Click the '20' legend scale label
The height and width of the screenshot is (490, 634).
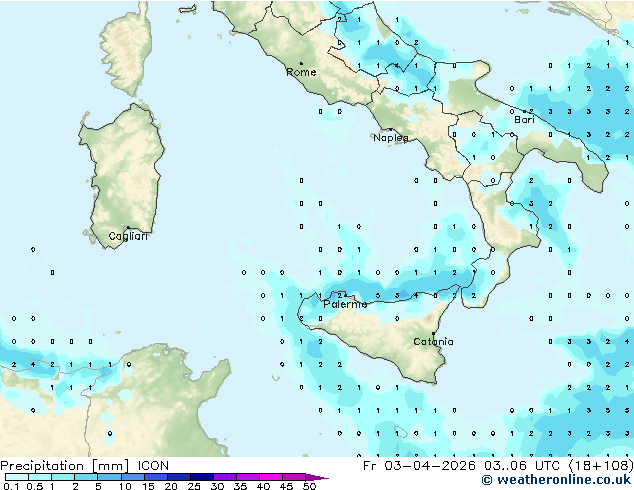point(171,486)
